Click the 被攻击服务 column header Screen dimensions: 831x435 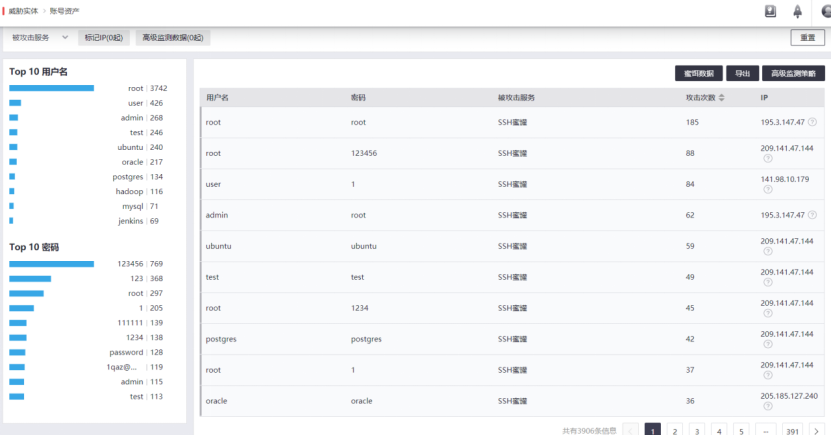[516, 97]
